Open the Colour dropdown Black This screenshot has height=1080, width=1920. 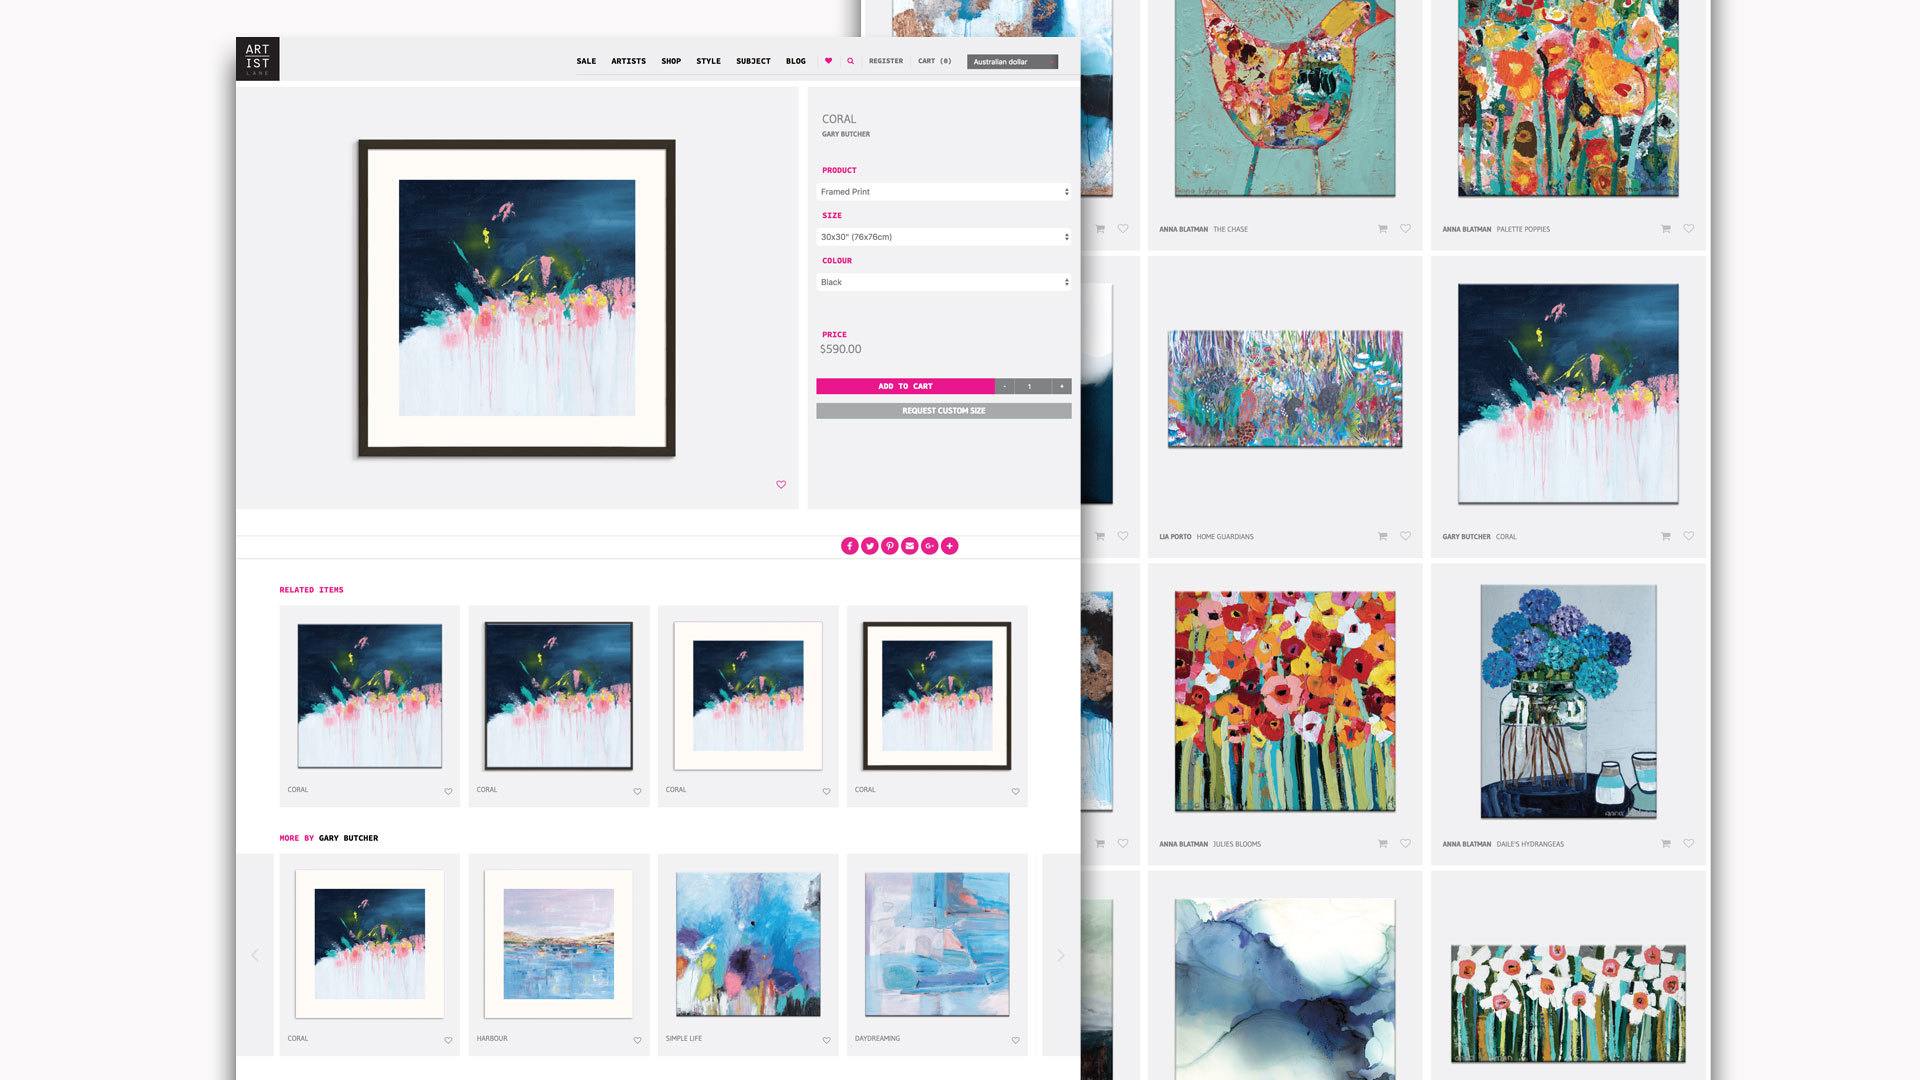tap(943, 282)
